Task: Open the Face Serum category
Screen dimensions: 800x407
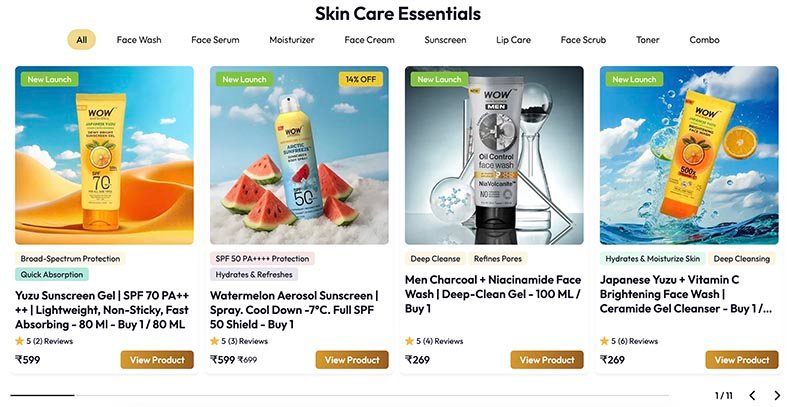Action: [215, 40]
